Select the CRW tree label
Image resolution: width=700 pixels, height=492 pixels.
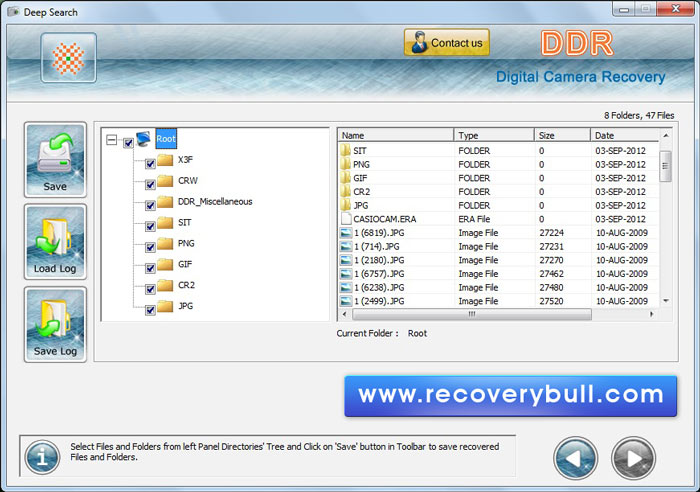188,181
